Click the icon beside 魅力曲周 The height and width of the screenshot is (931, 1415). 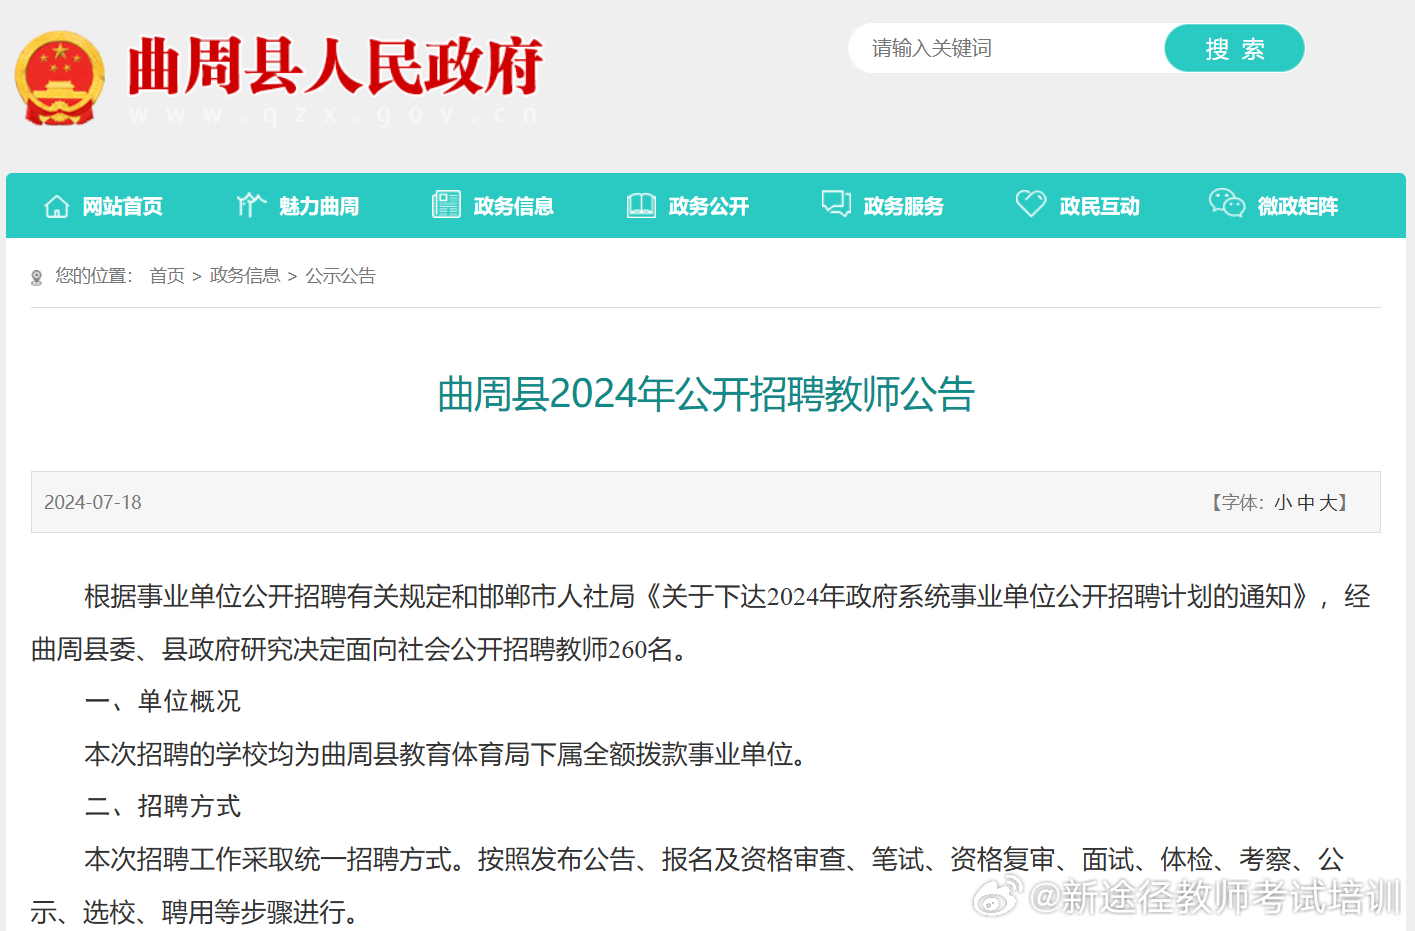point(251,205)
